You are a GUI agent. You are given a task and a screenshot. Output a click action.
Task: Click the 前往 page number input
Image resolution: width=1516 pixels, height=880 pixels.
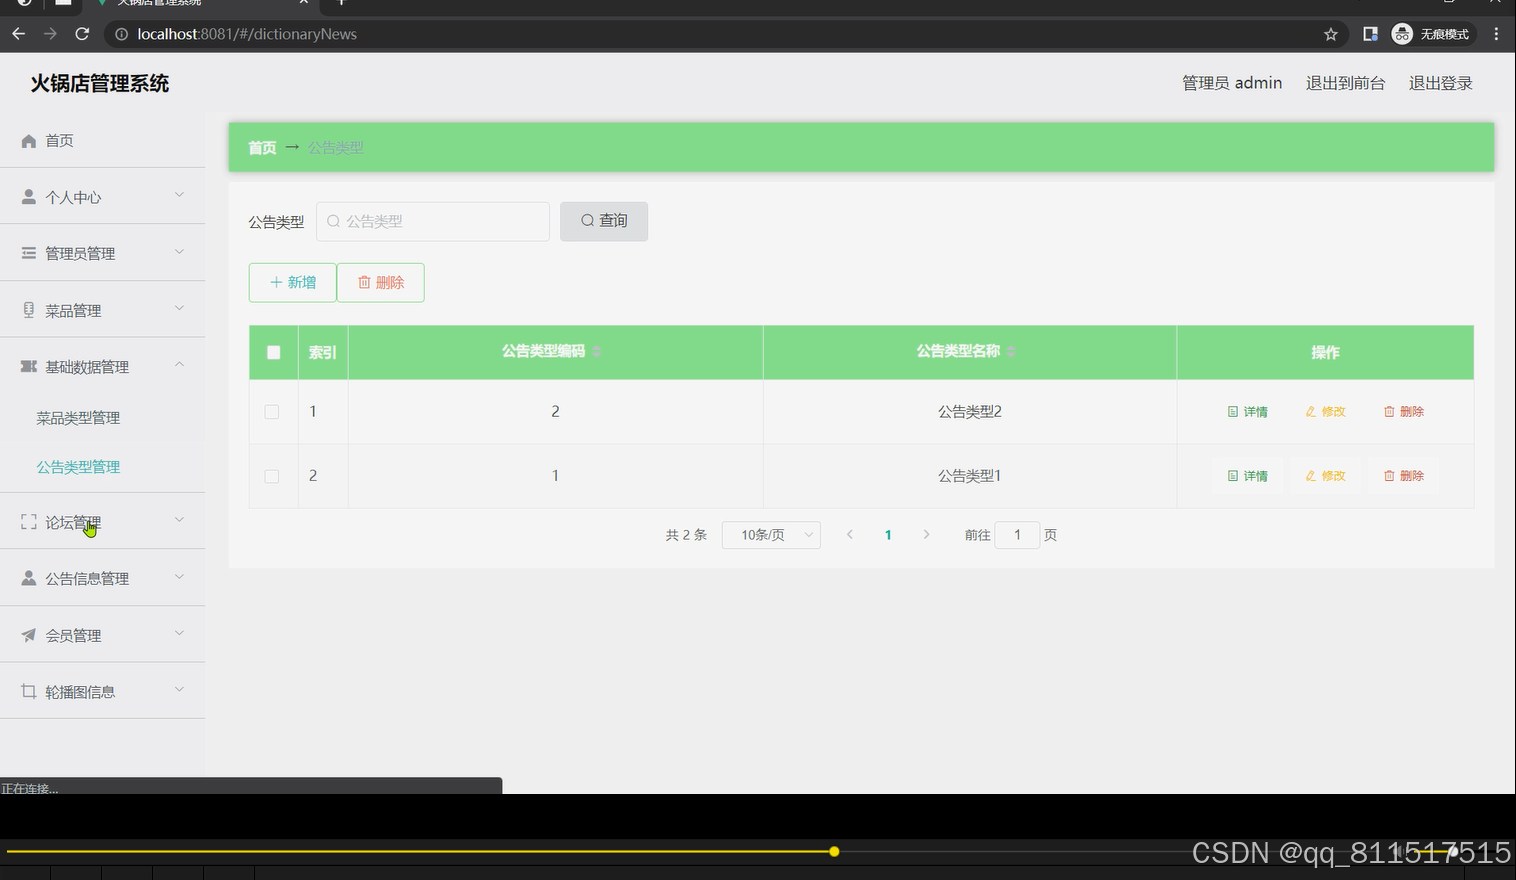(1017, 535)
